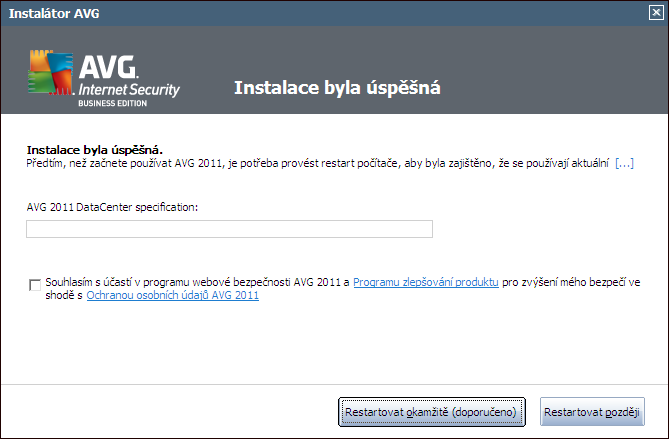
Task: Click the 'AVG 2011 DataCenter specification:' label
Action: [x=112, y=207]
